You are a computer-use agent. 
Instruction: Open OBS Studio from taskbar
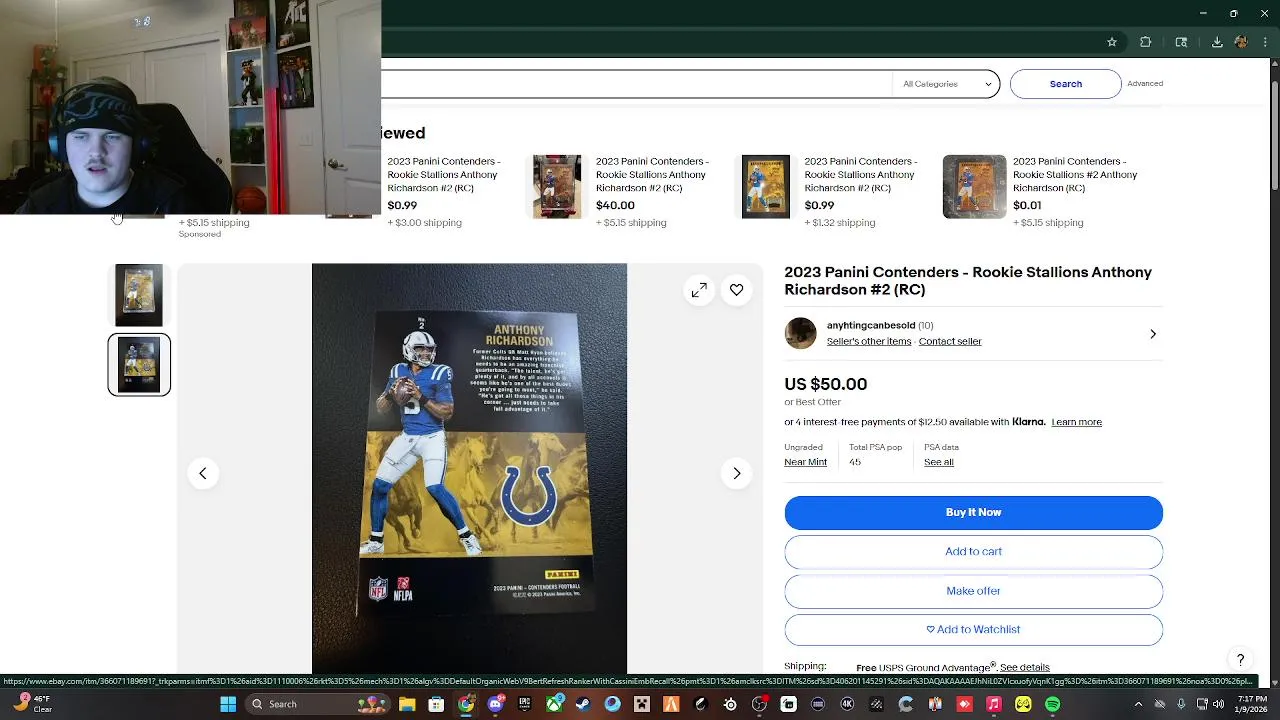coord(759,704)
